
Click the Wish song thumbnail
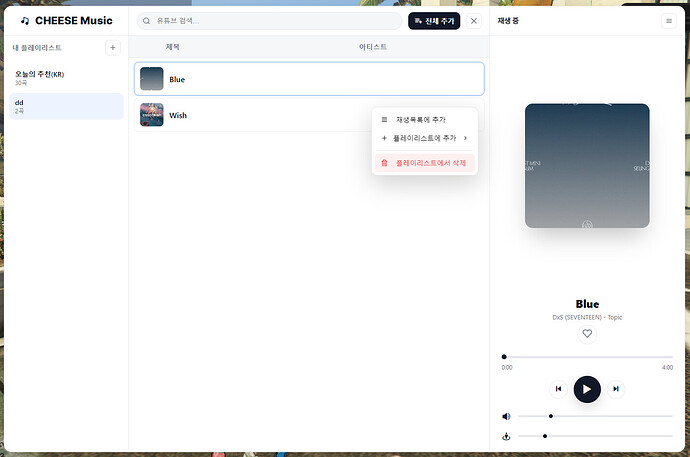click(151, 115)
